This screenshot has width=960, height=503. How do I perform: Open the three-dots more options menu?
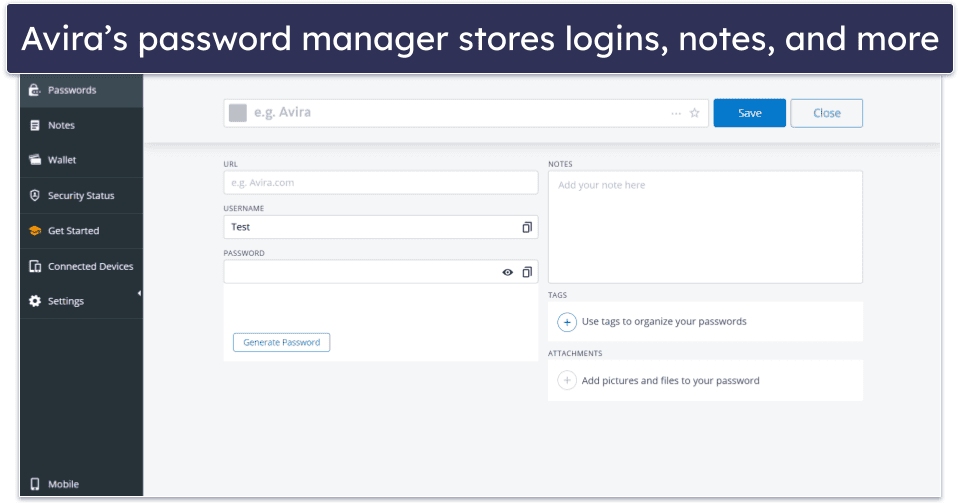676,113
